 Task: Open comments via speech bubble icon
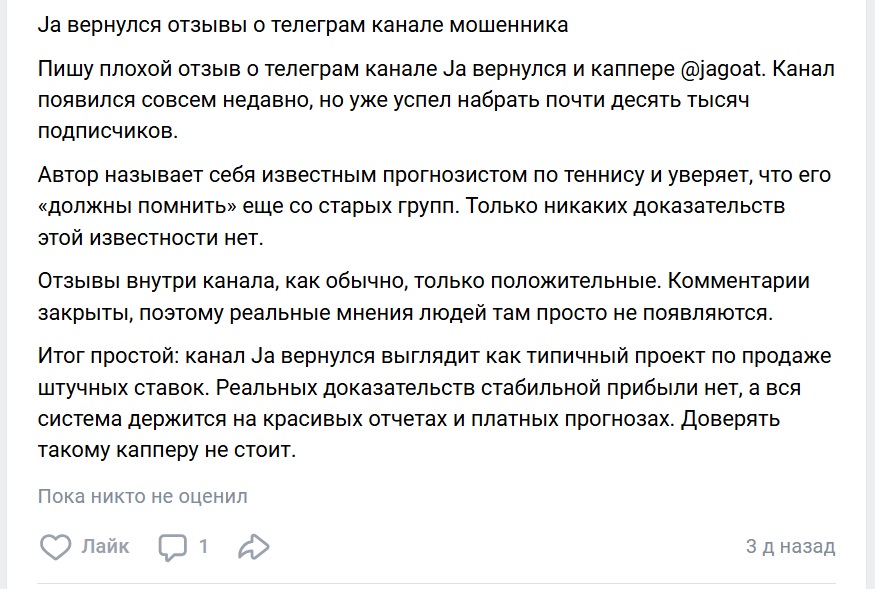click(173, 547)
